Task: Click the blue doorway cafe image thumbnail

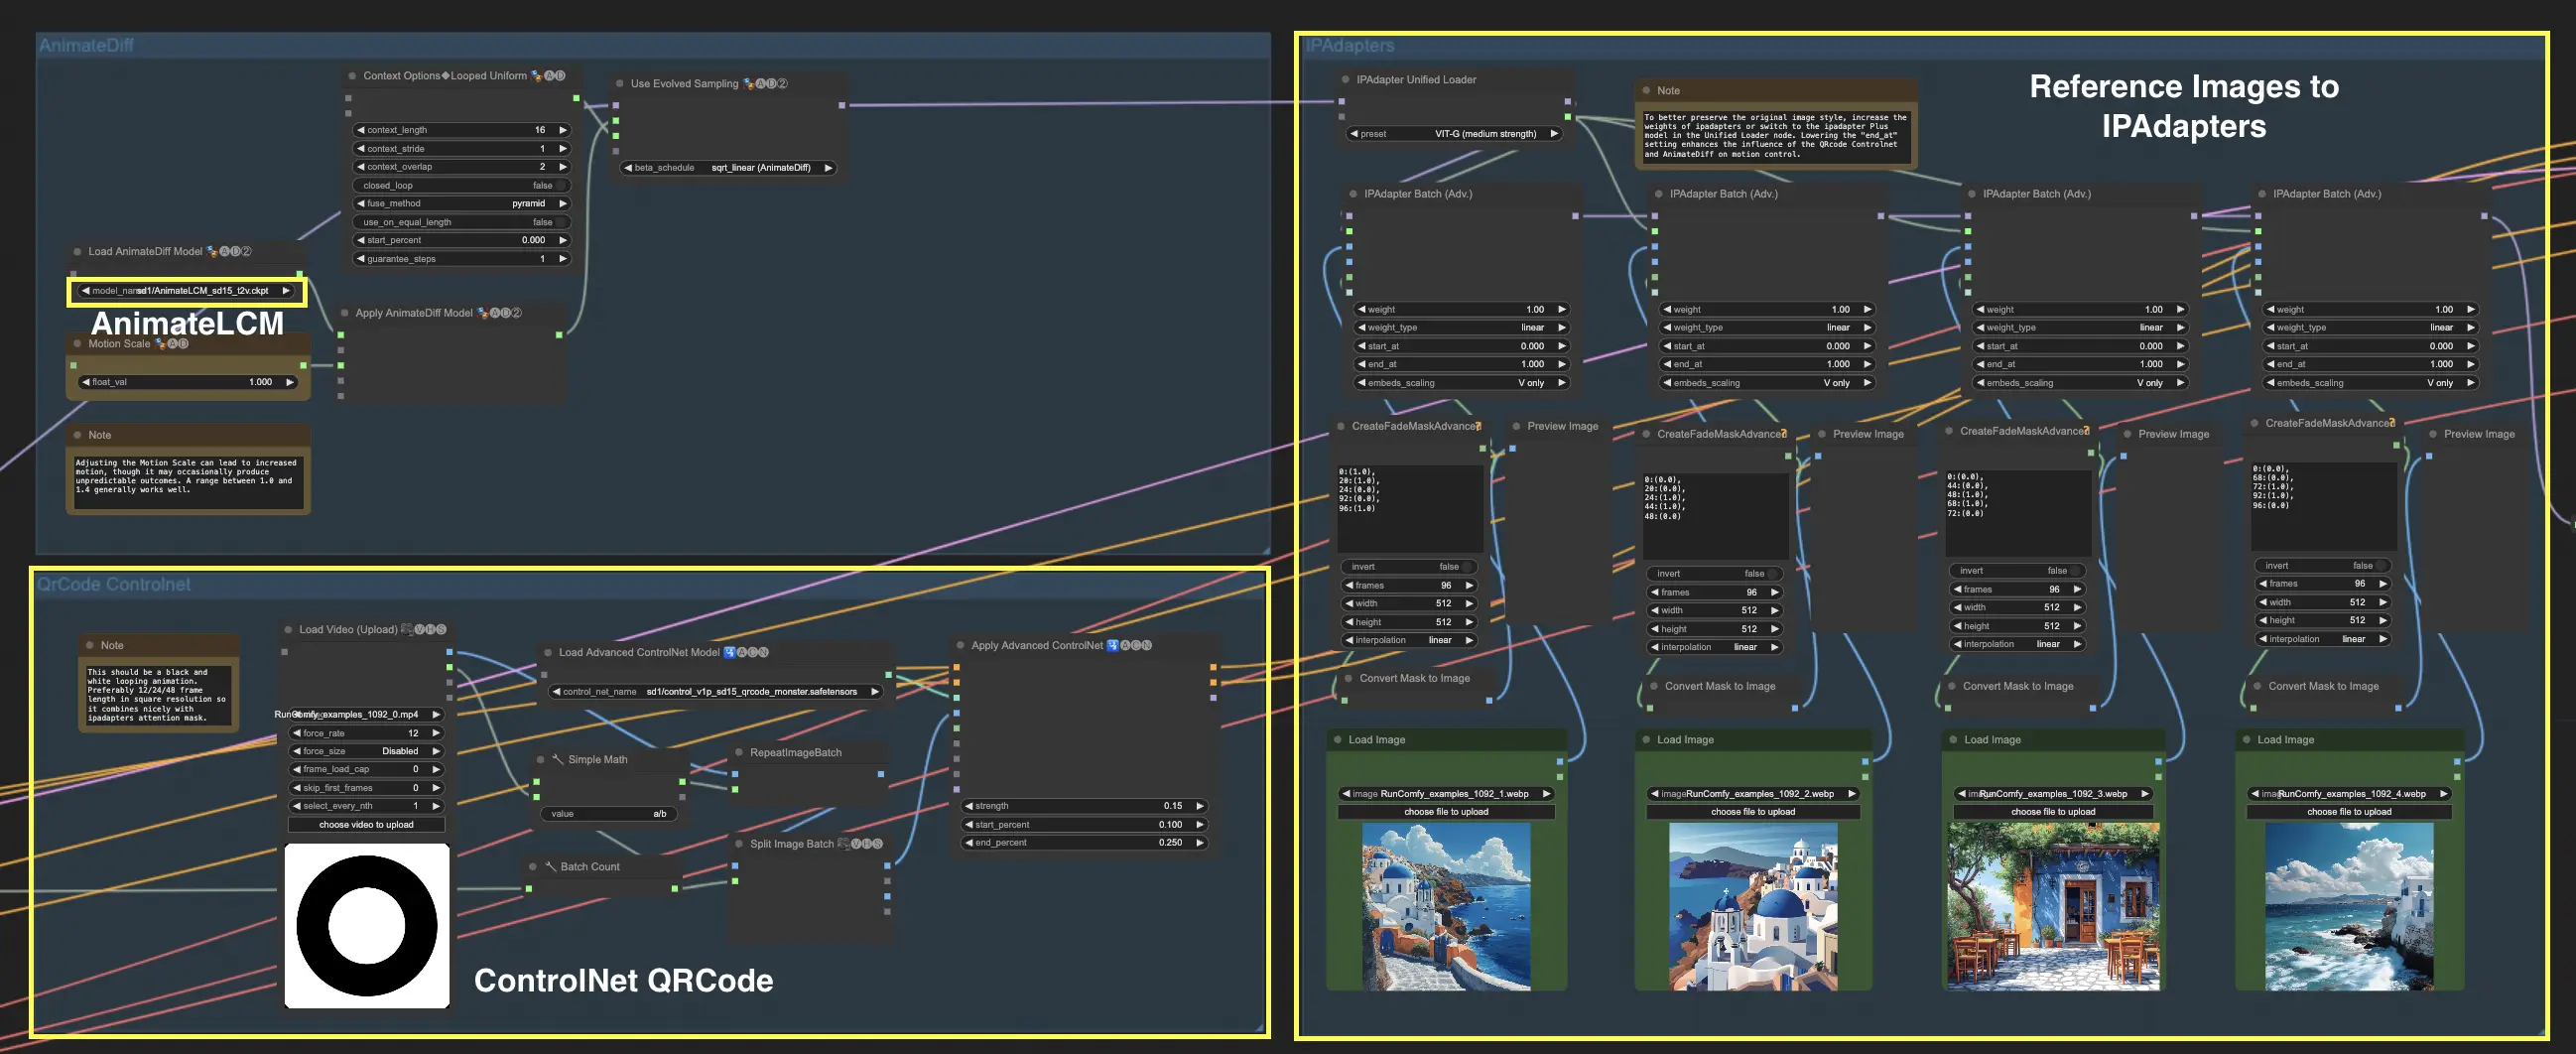Action: (x=2053, y=907)
